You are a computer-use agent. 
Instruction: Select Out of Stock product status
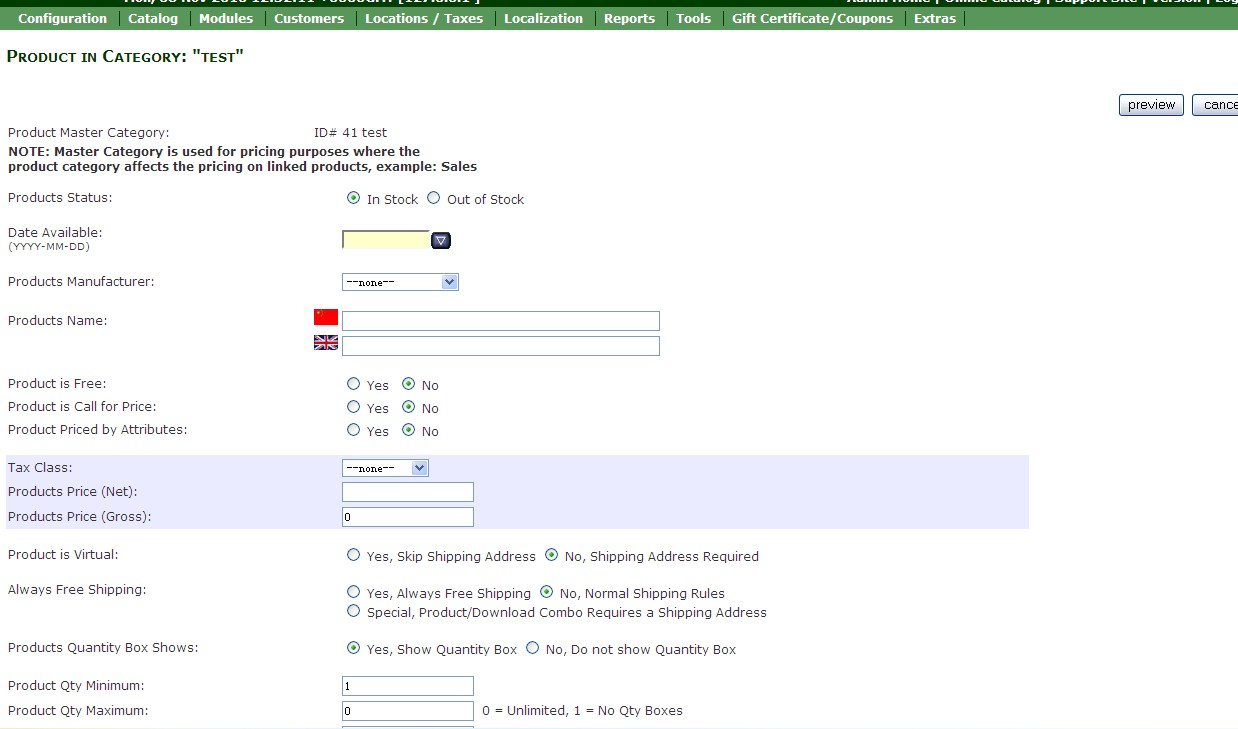tap(433, 198)
